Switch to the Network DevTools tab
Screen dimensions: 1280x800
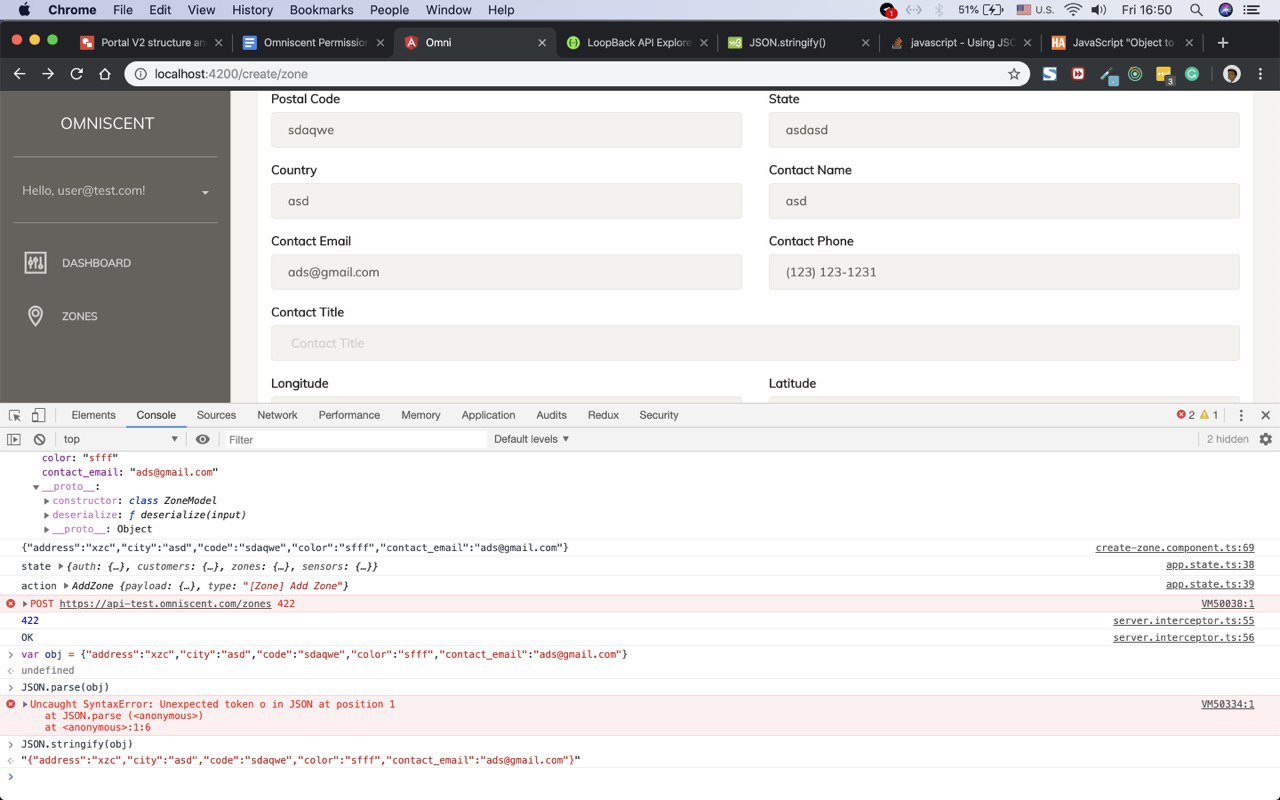pyautogui.click(x=277, y=415)
